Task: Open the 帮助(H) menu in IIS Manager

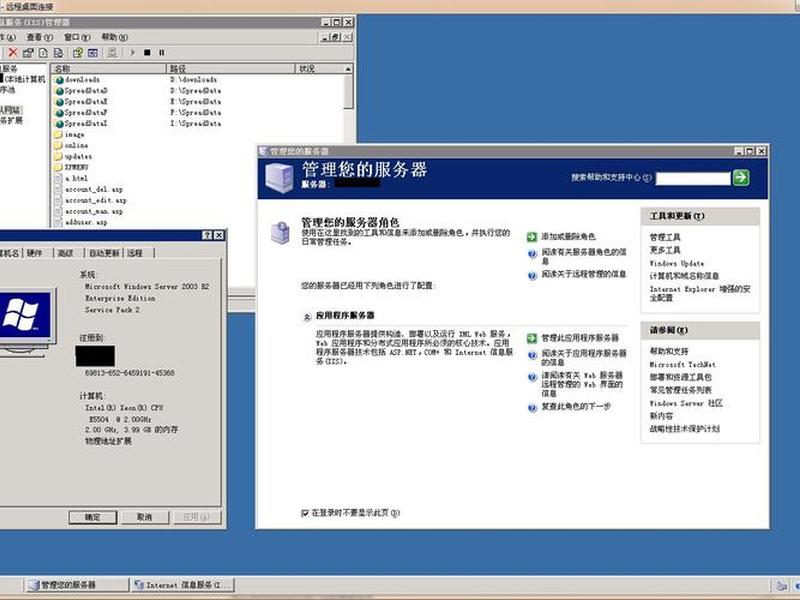Action: tap(114, 37)
